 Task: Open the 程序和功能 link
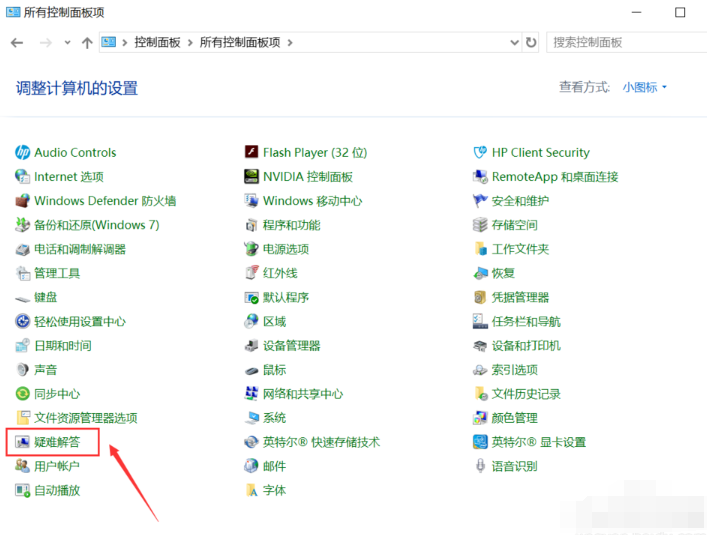pyautogui.click(x=291, y=225)
